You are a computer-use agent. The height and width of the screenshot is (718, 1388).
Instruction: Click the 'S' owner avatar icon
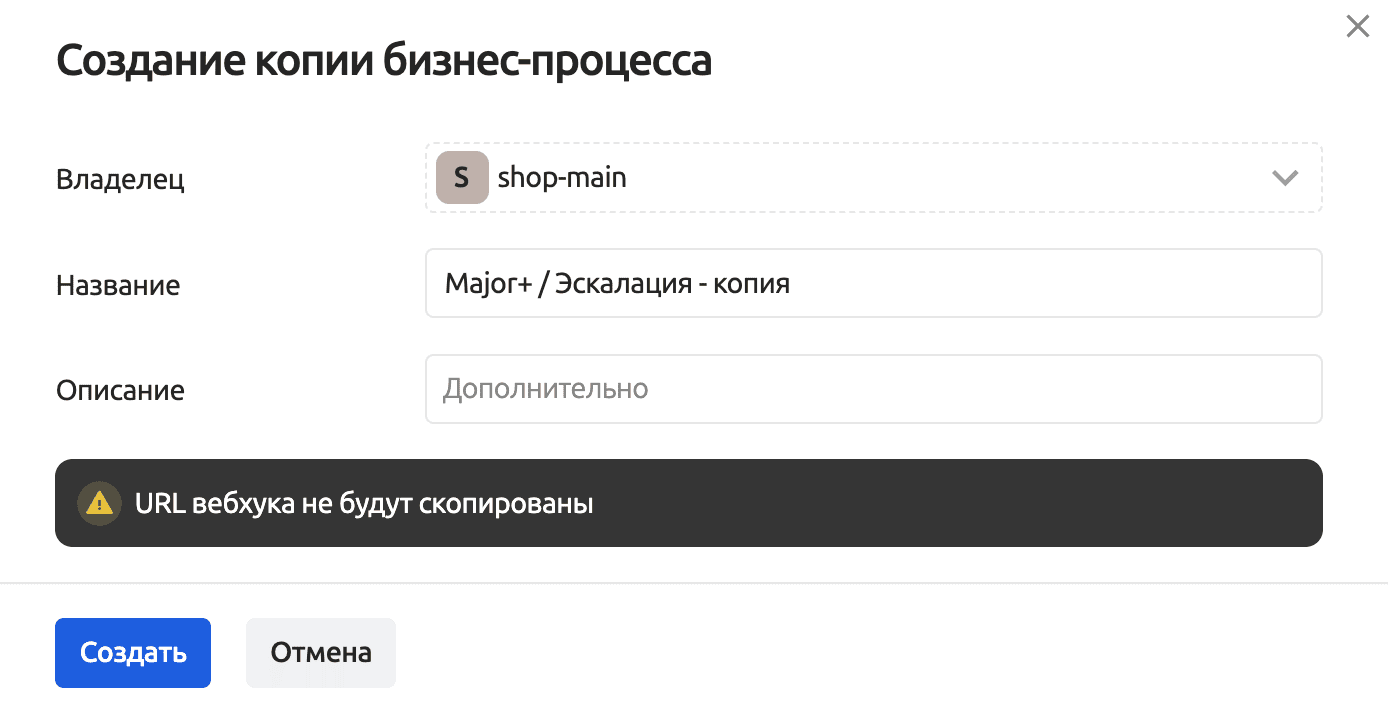[x=461, y=178]
